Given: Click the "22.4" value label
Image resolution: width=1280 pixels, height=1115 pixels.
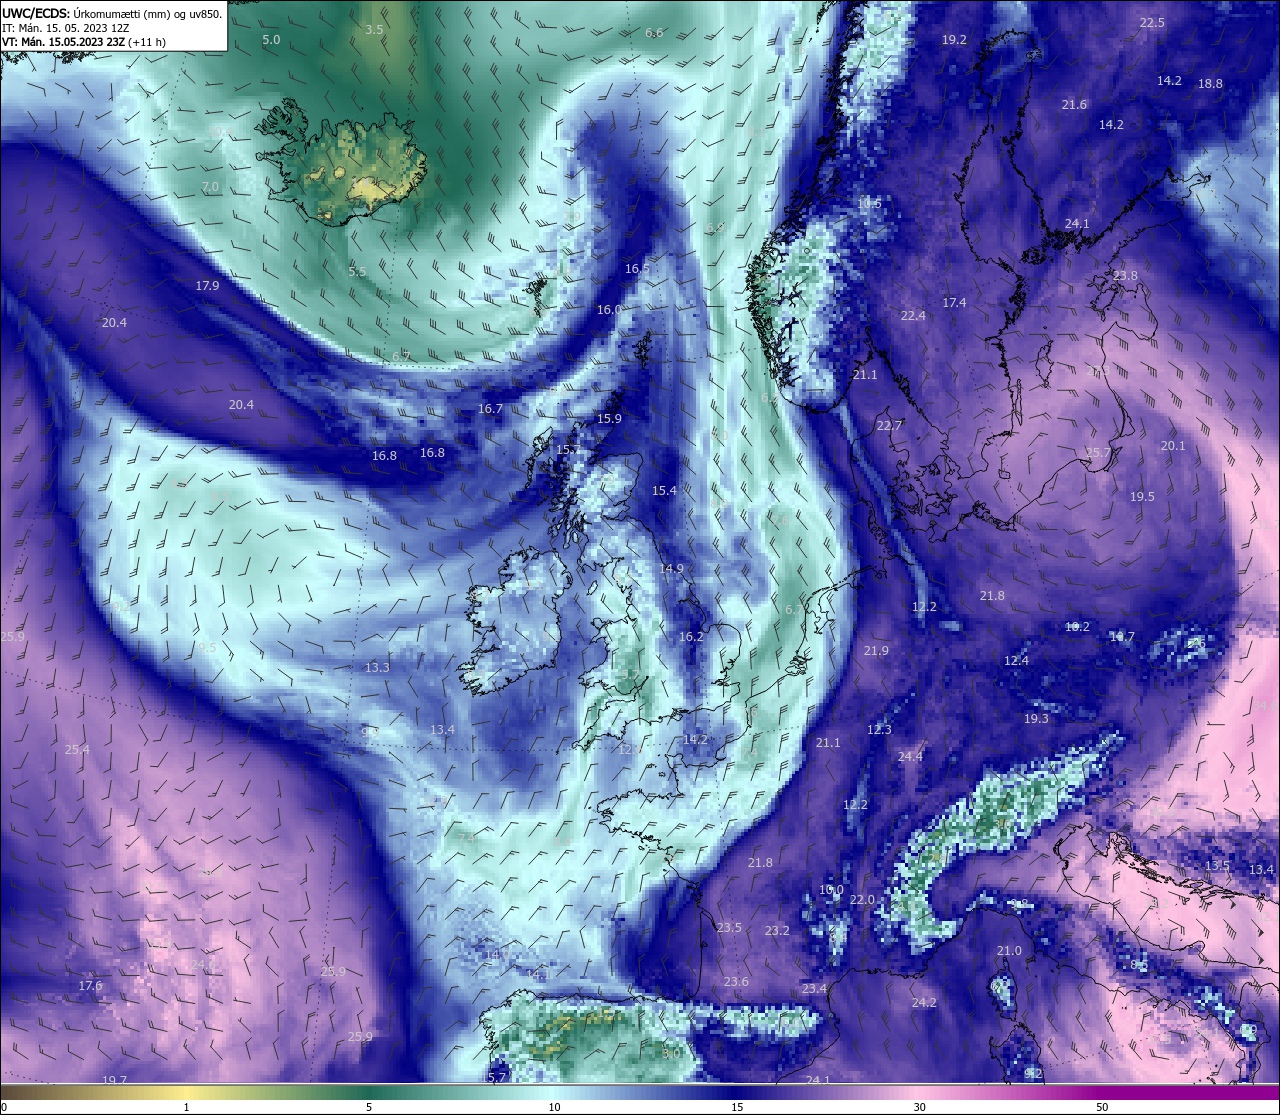Looking at the screenshot, I should [x=913, y=316].
